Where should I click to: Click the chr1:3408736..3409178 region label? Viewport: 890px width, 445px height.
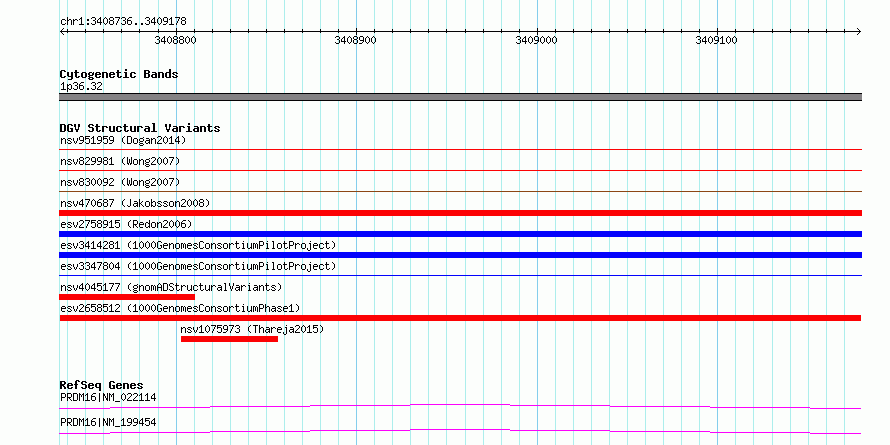click(x=123, y=22)
